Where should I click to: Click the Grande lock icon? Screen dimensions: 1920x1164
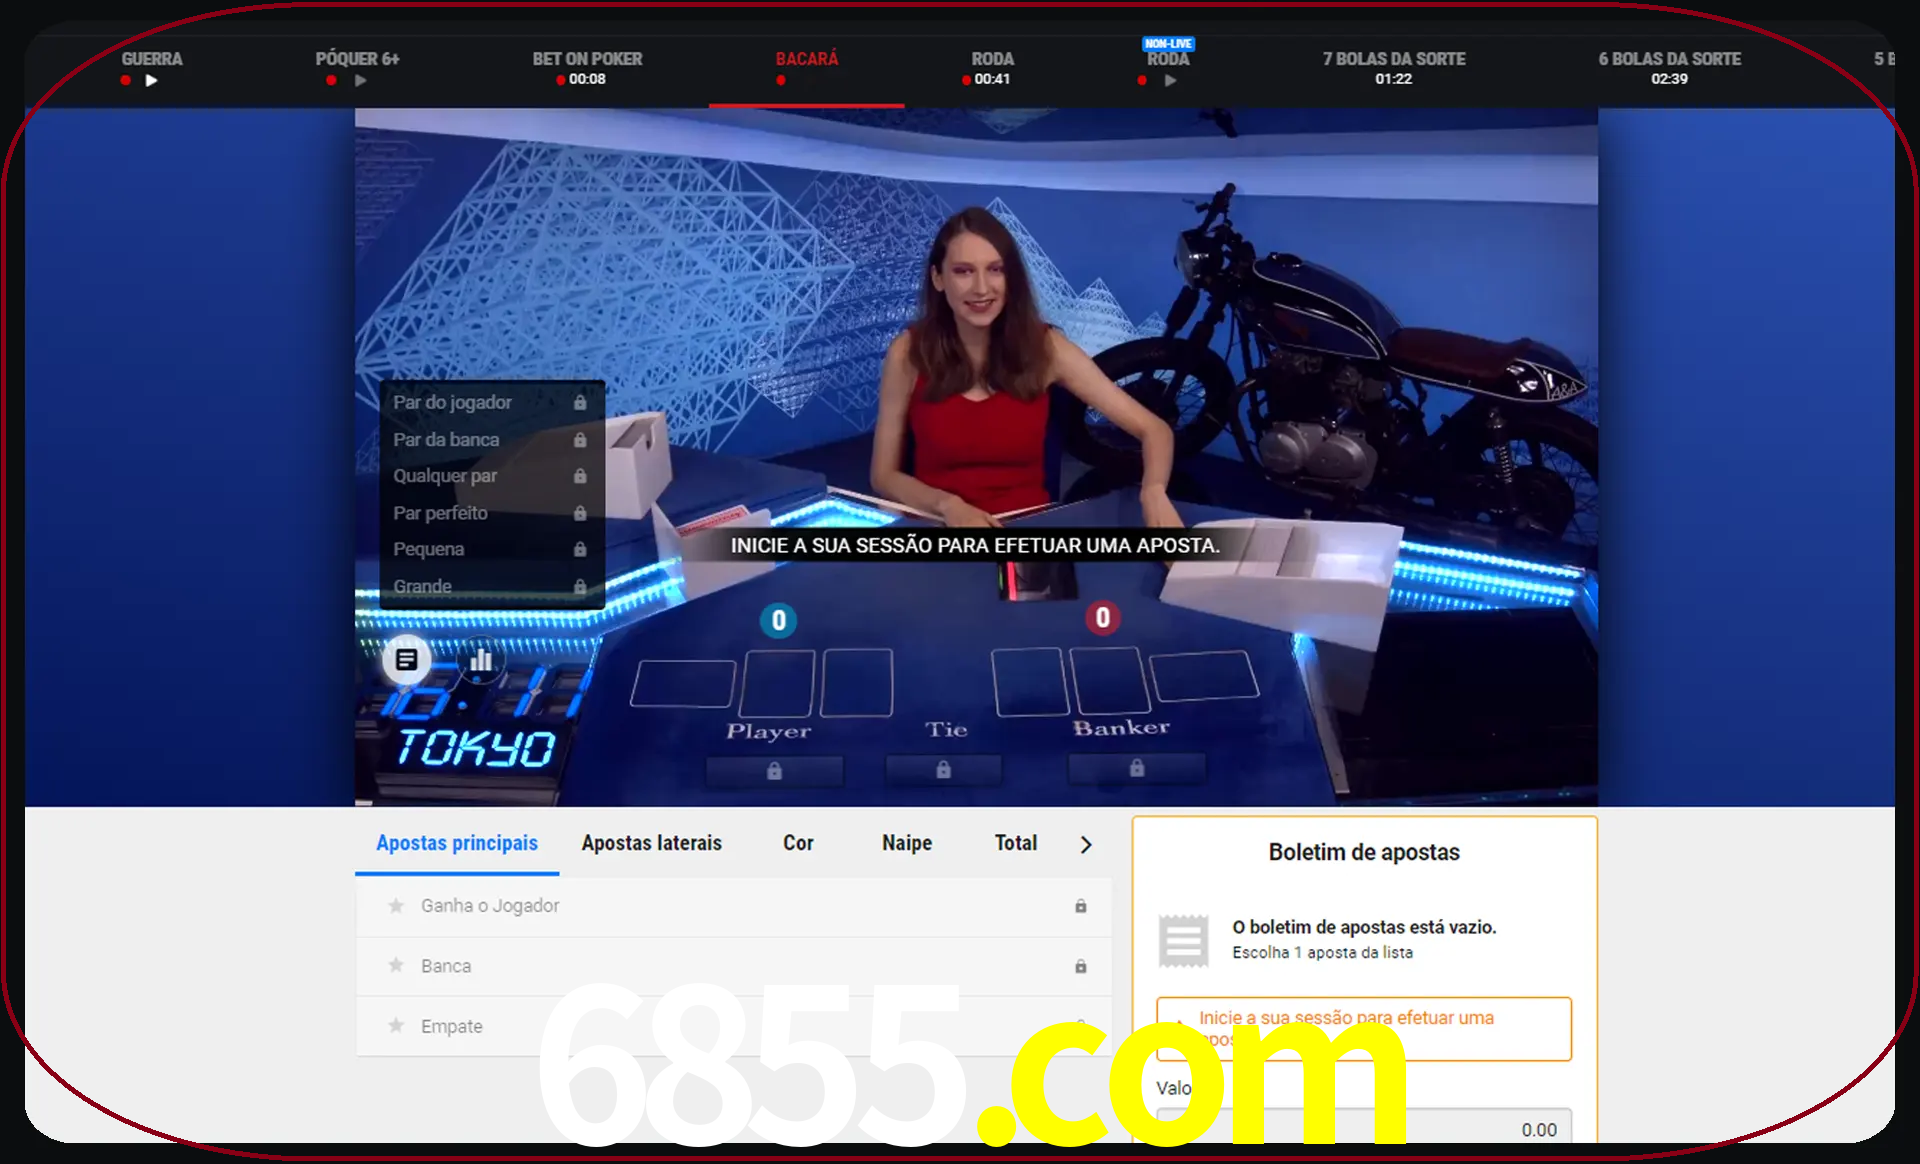(x=580, y=586)
